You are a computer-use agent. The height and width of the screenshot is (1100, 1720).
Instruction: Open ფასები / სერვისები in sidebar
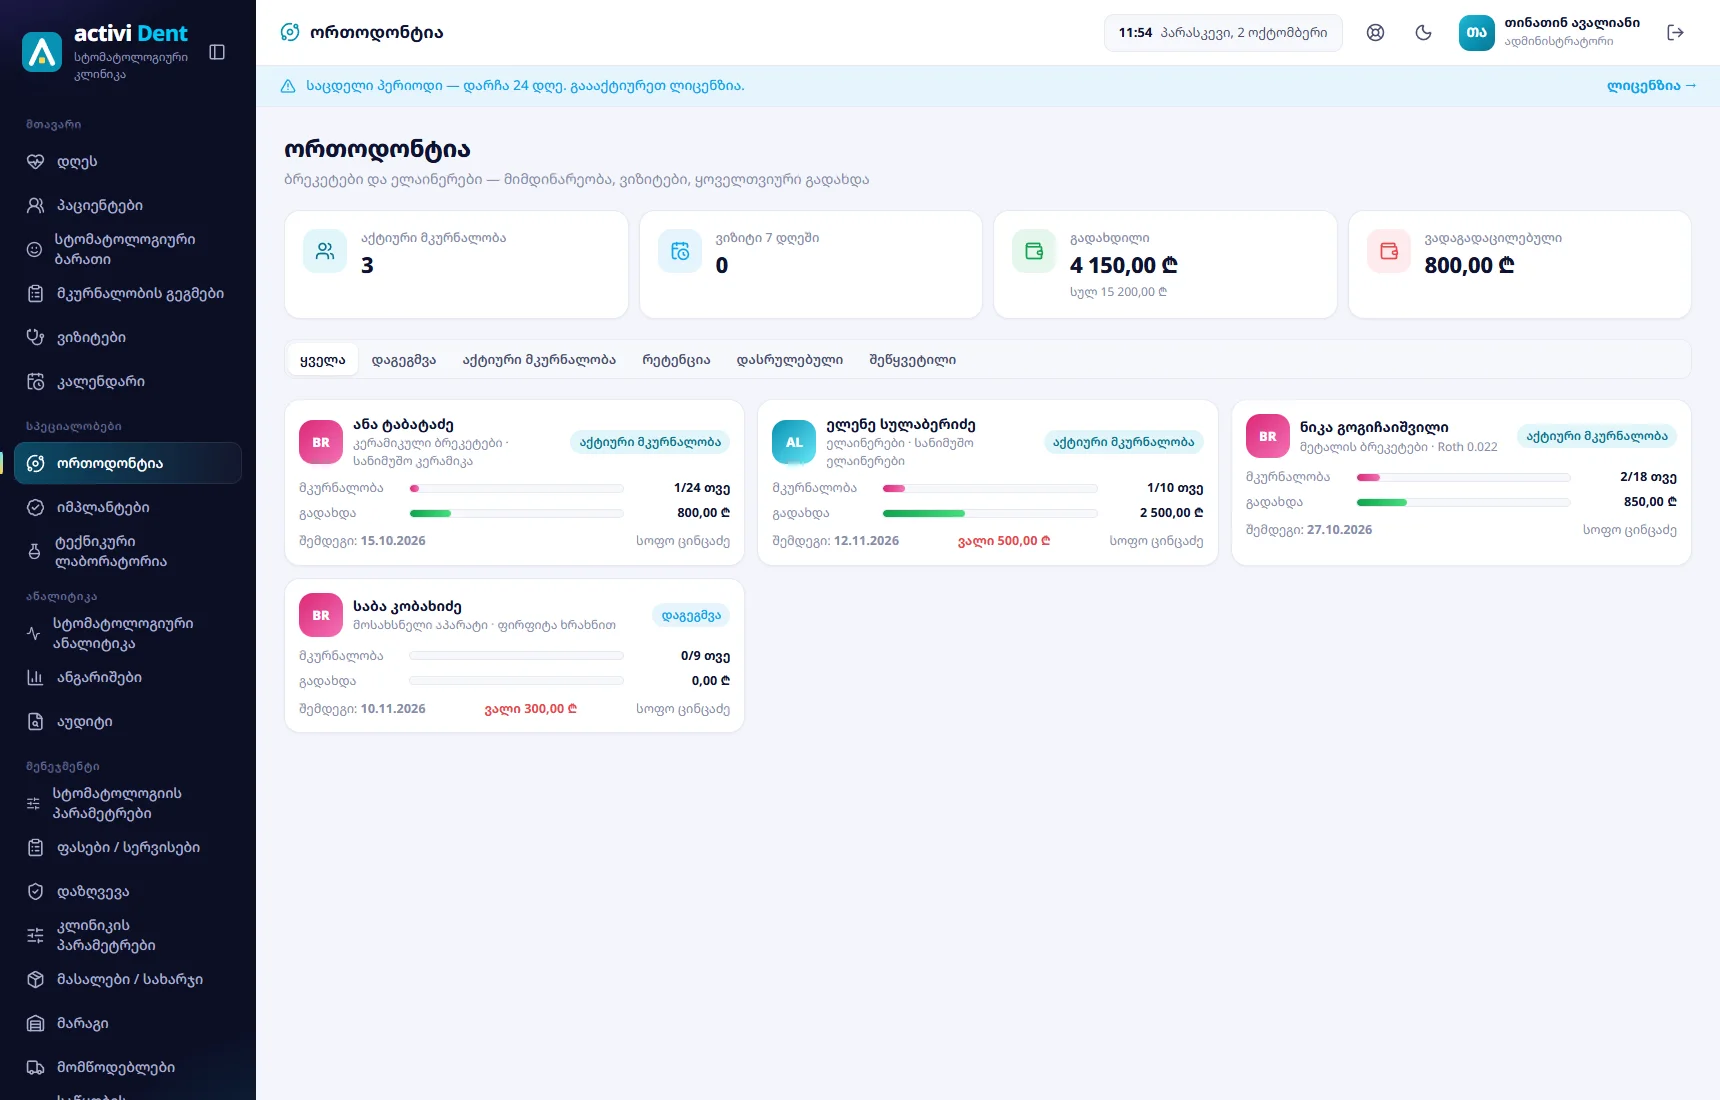(x=128, y=847)
